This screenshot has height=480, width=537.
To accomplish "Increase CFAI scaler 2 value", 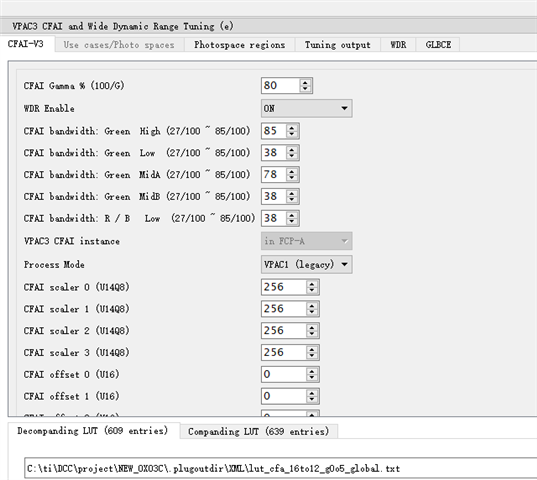I will pos(312,328).
